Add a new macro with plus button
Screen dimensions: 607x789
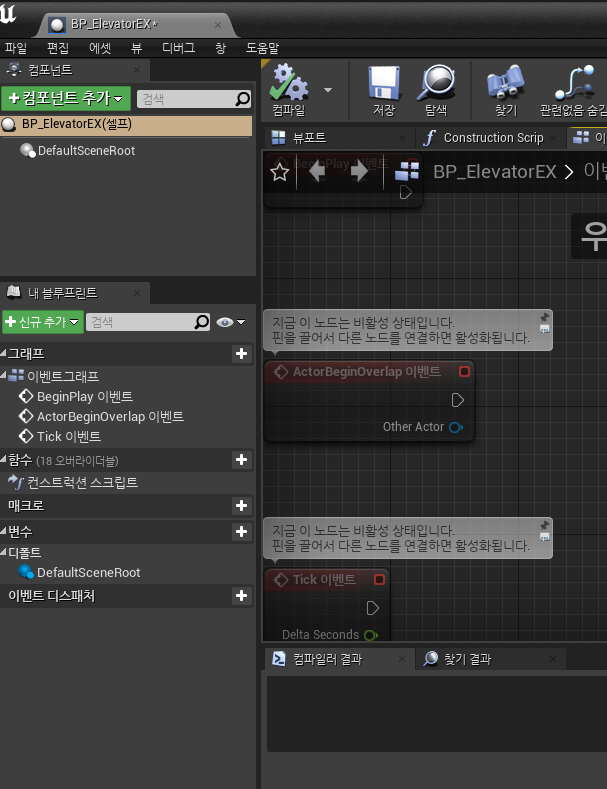pyautogui.click(x=242, y=506)
